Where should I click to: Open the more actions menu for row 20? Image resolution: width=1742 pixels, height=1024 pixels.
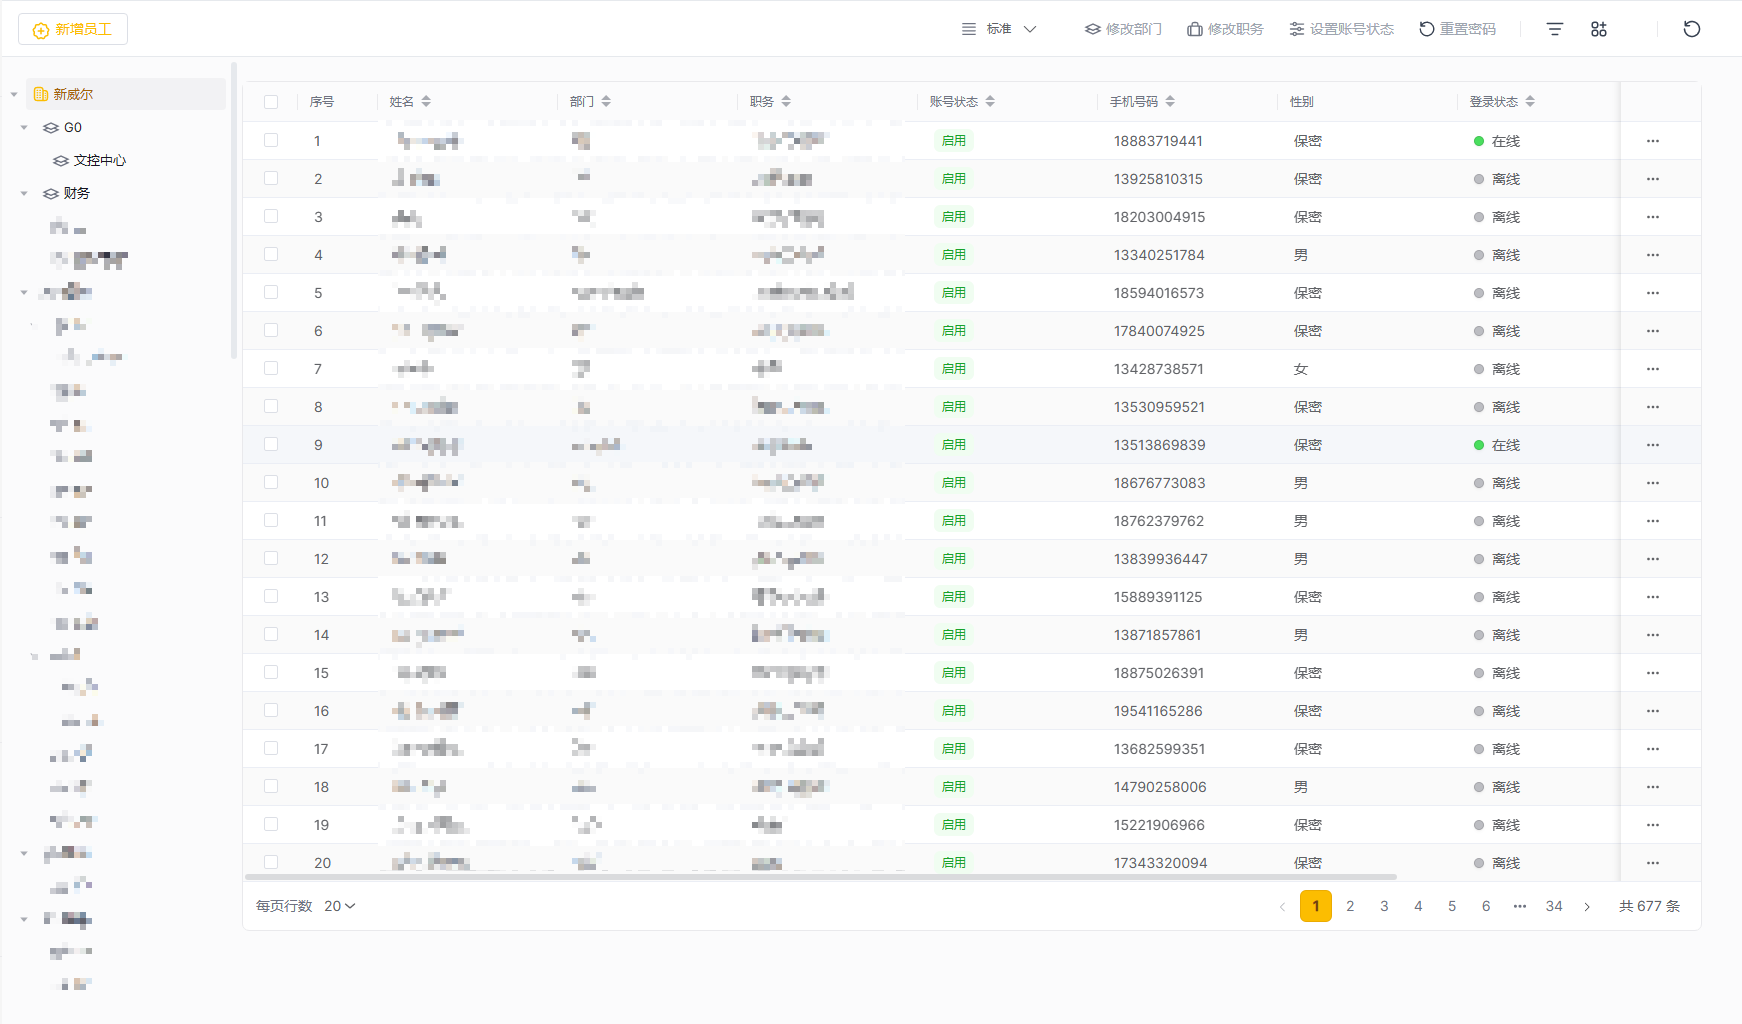pyautogui.click(x=1653, y=863)
